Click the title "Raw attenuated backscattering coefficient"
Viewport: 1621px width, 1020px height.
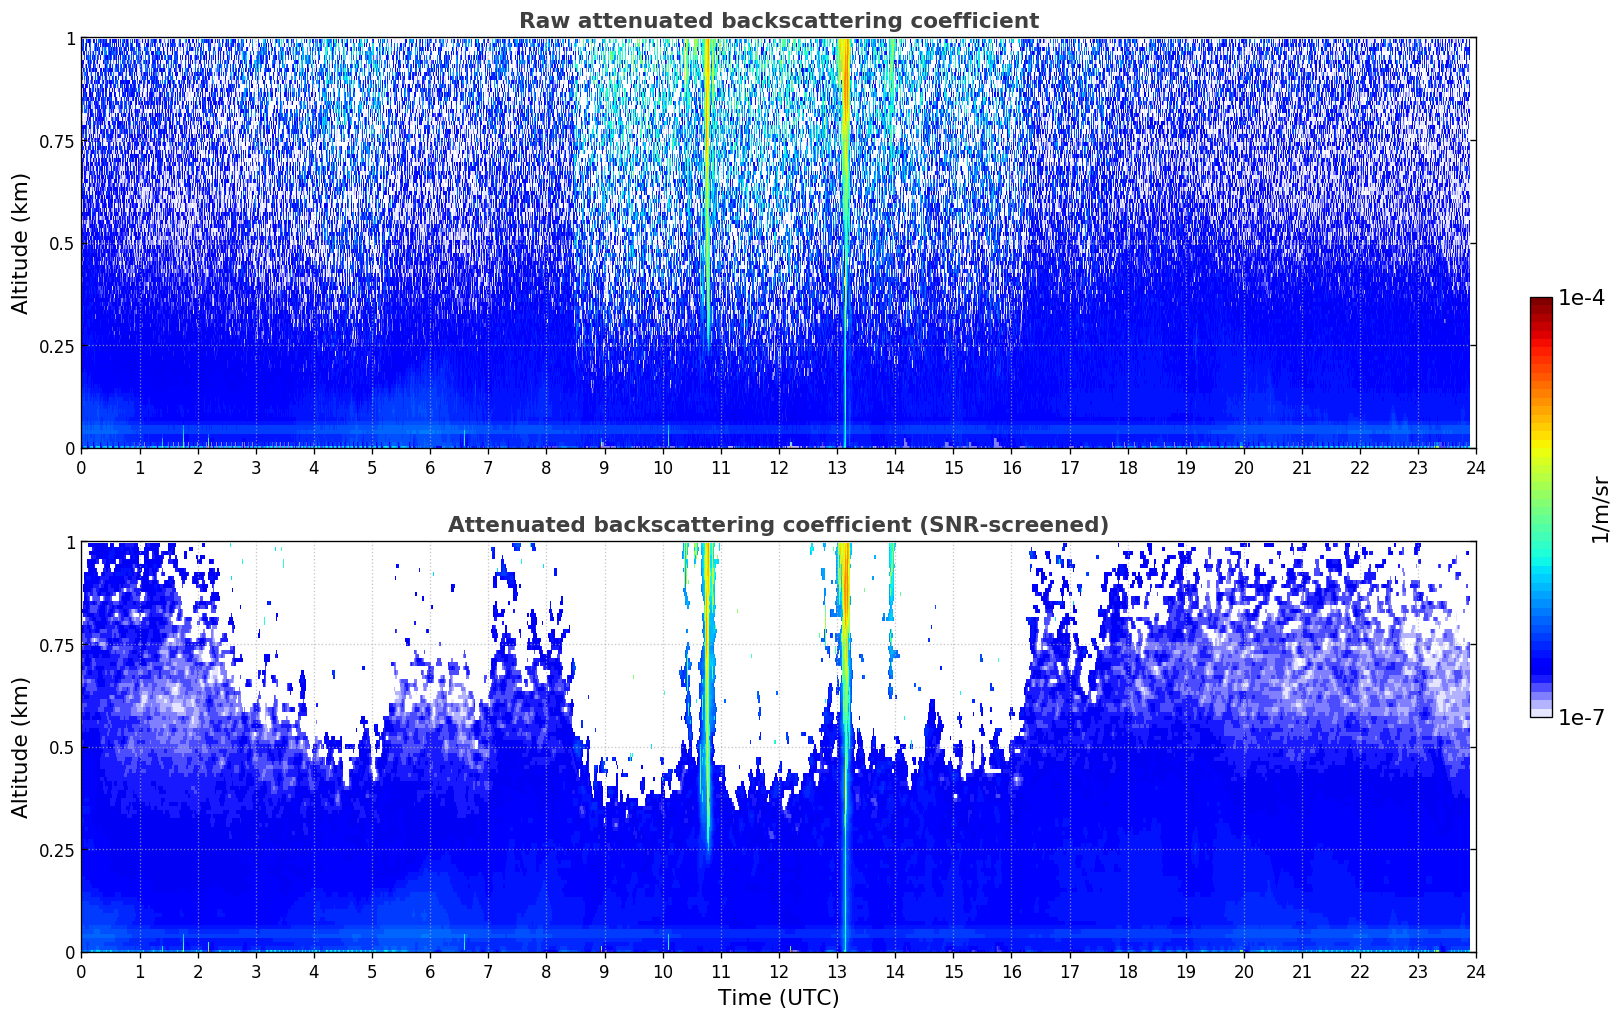coord(778,21)
